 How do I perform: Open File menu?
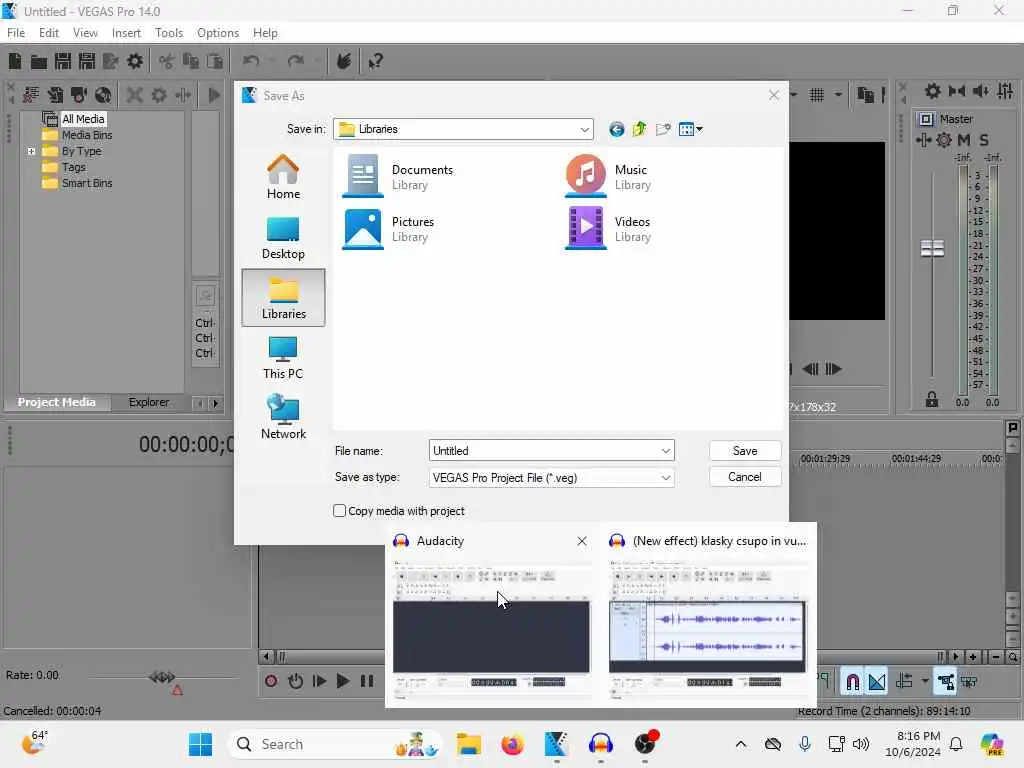[x=16, y=33]
